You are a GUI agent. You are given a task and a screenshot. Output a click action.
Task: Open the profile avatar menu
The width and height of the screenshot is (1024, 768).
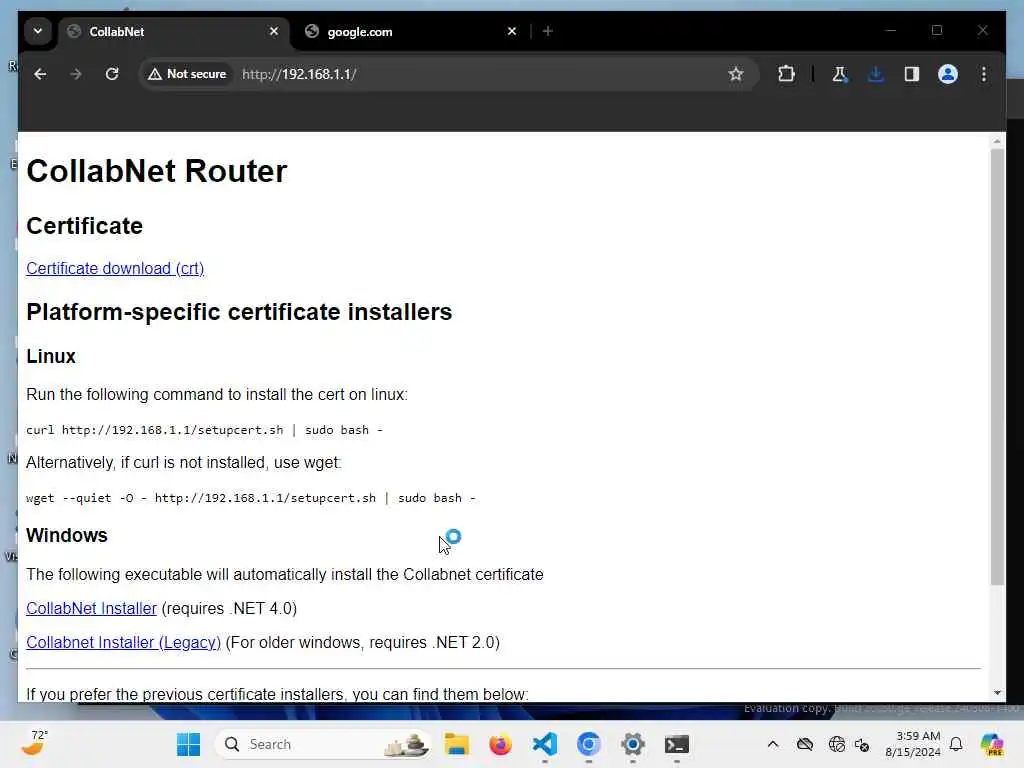pyautogui.click(x=948, y=74)
